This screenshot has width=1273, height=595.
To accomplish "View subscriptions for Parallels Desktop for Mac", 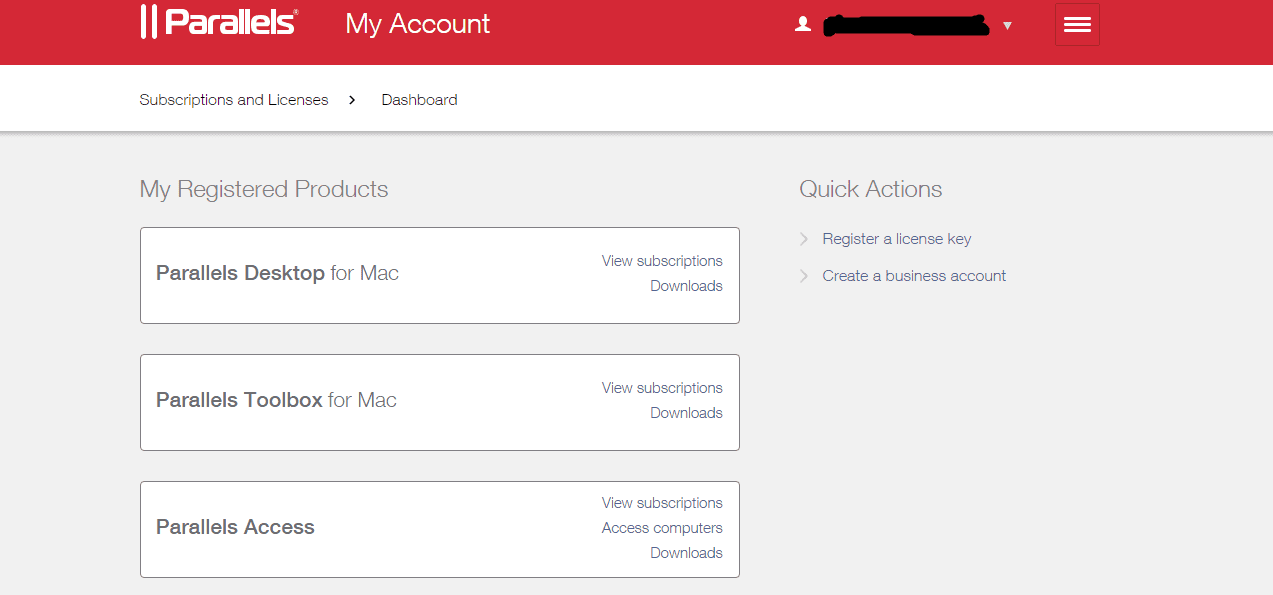I will pos(662,261).
